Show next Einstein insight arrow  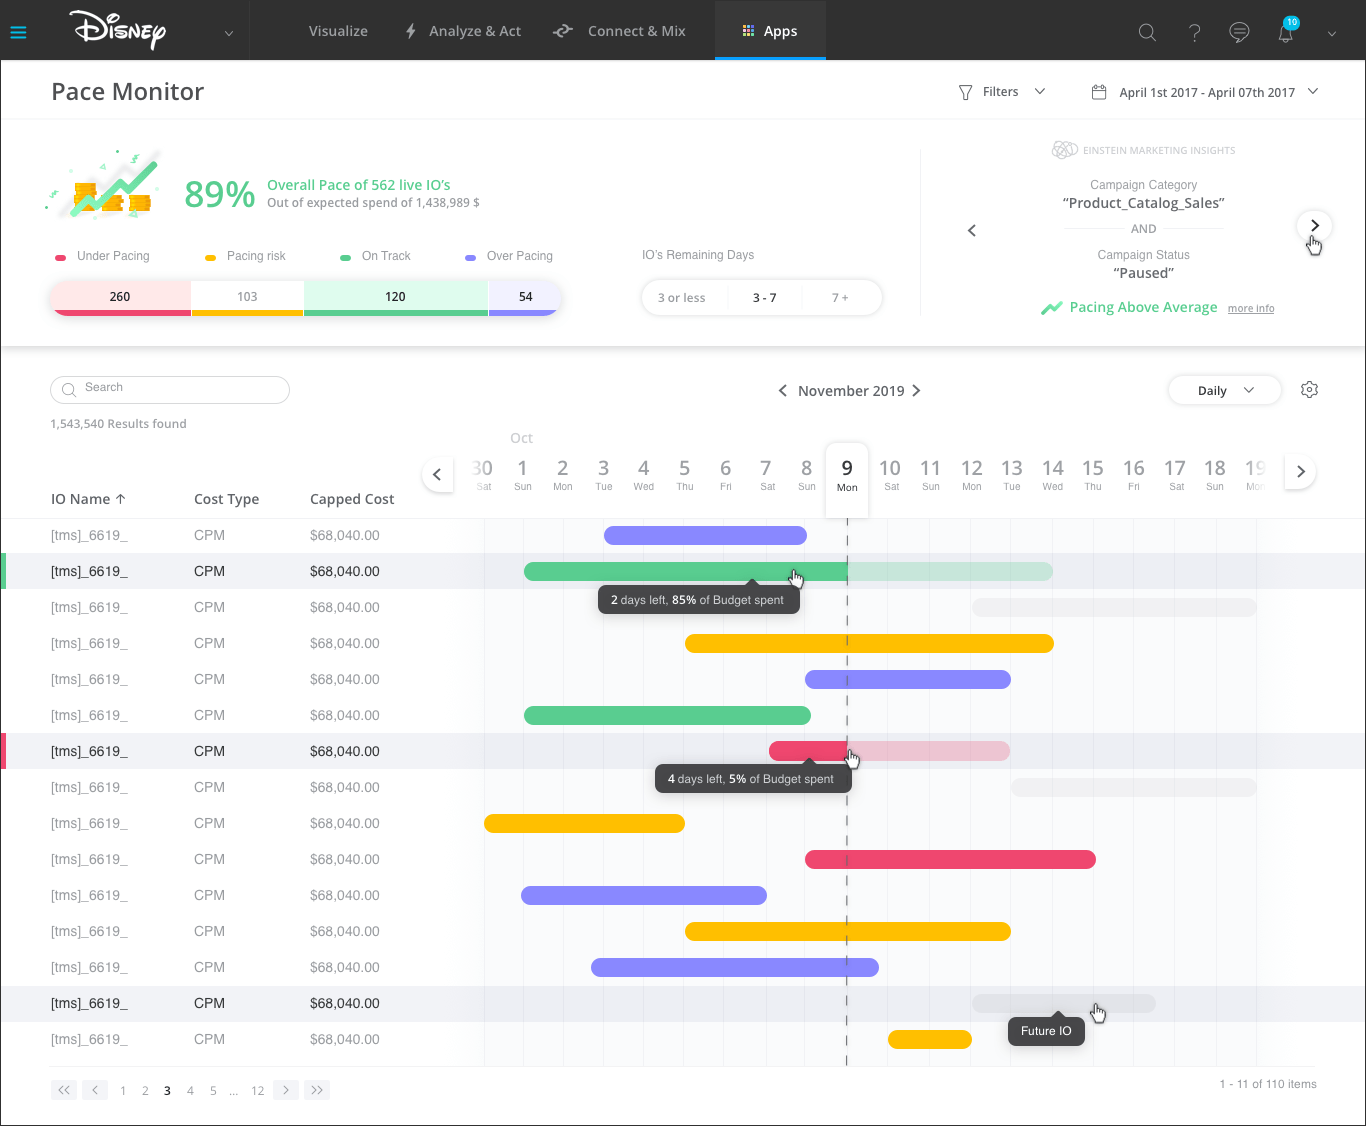1314,226
